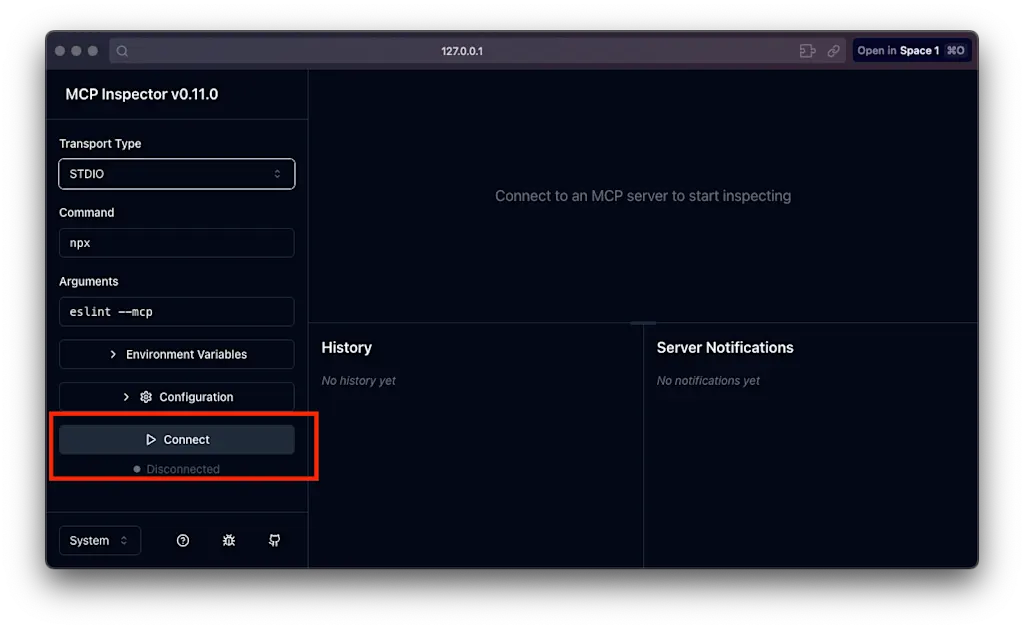1024x629 pixels.
Task: Click the Connect button
Action: point(176,440)
